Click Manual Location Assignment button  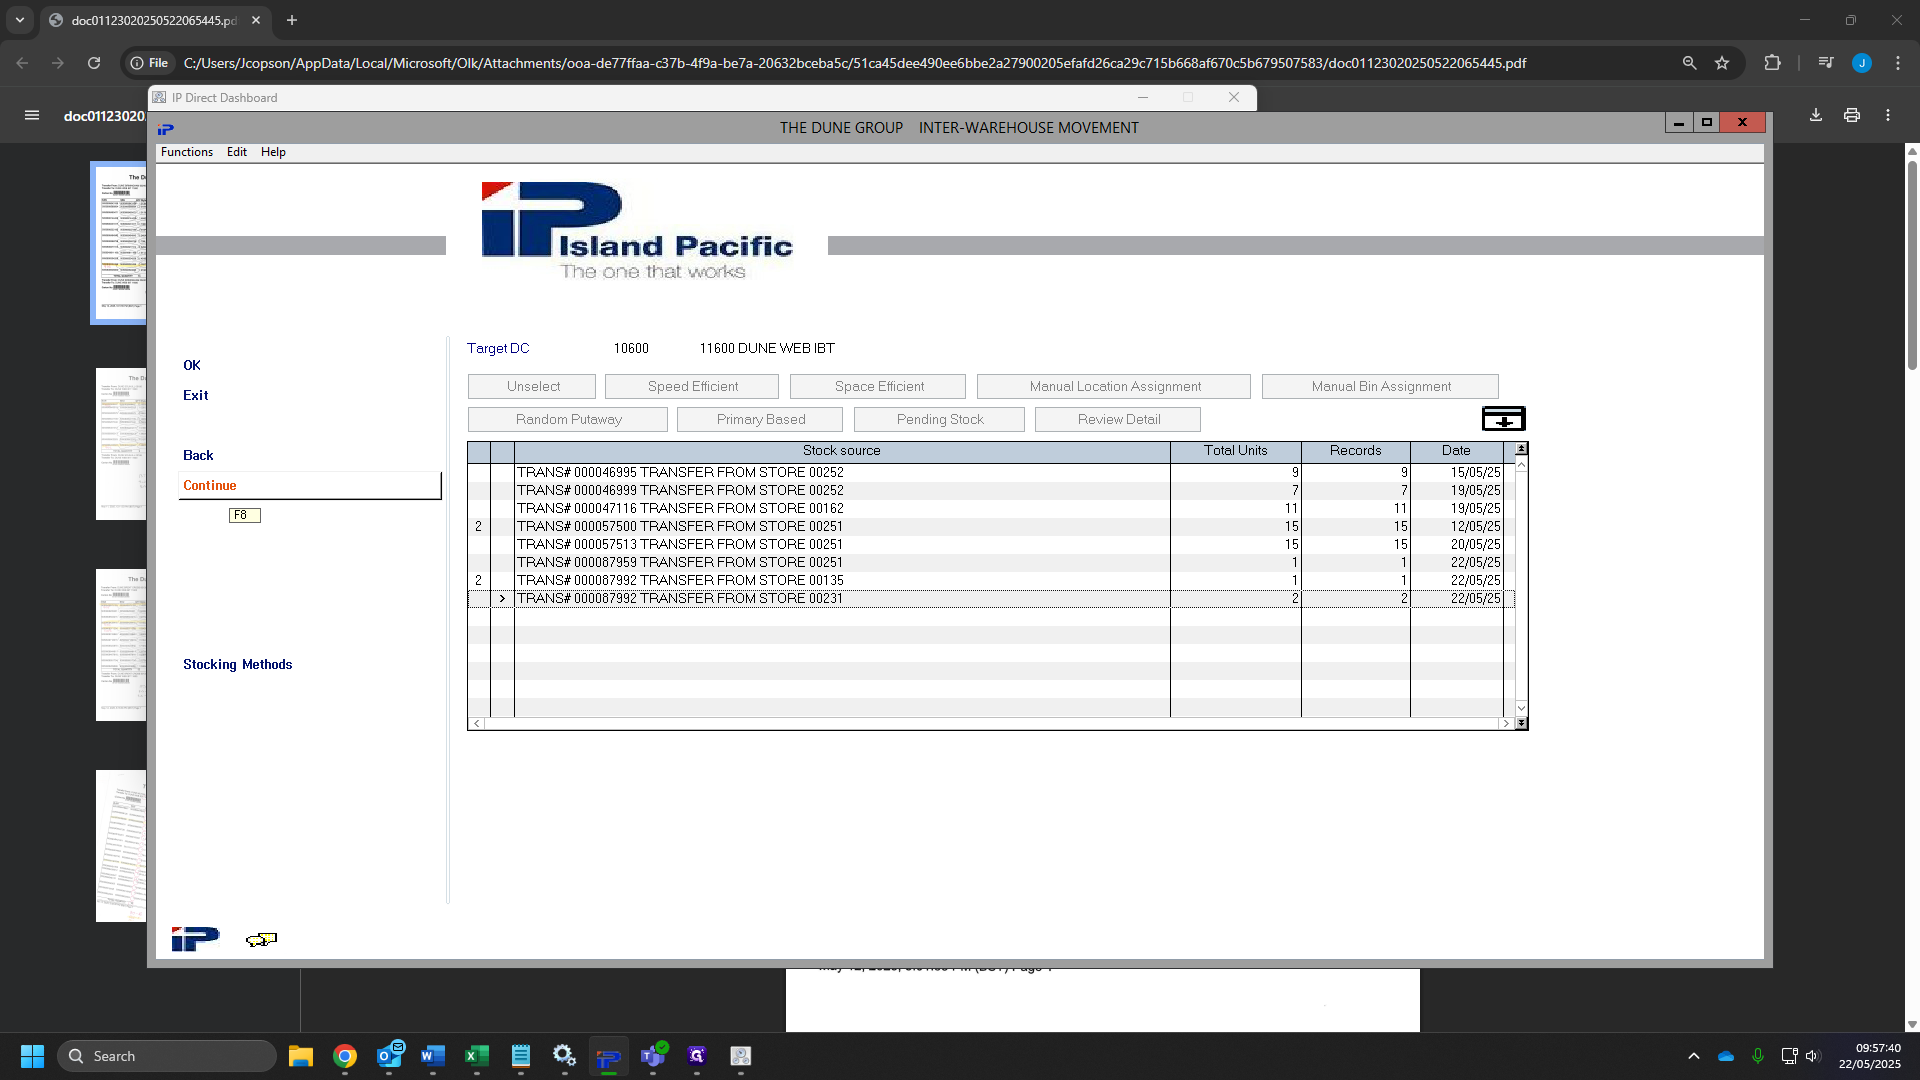tap(1114, 386)
